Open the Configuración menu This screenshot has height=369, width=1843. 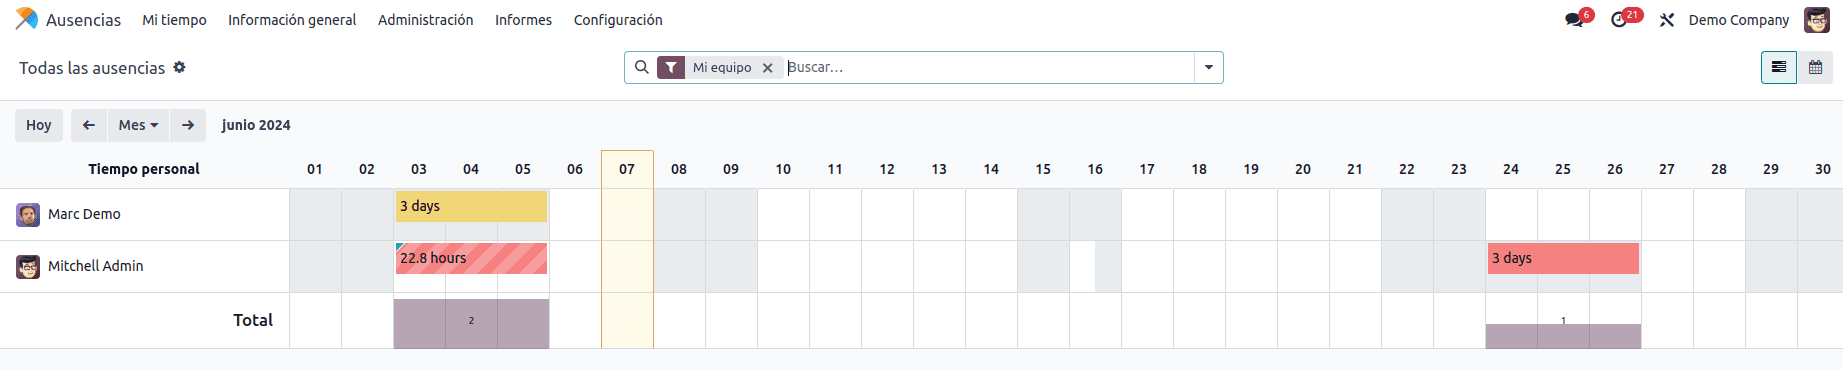click(x=618, y=20)
